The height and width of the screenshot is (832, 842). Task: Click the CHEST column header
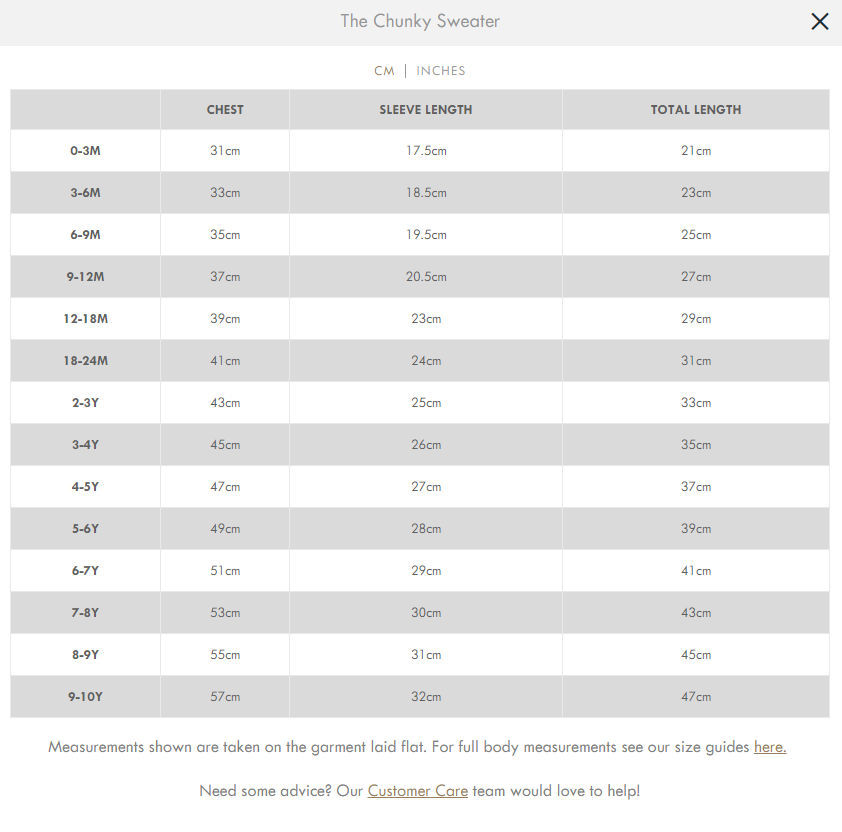click(x=225, y=110)
